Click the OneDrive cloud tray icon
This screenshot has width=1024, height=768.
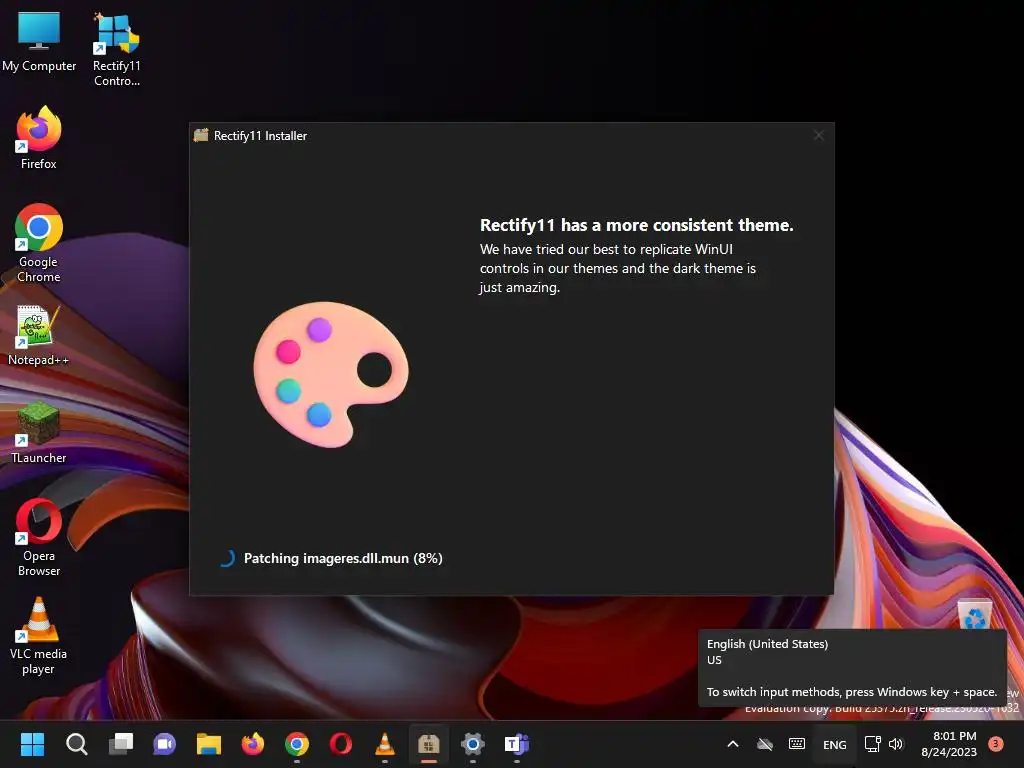pyautogui.click(x=765, y=744)
